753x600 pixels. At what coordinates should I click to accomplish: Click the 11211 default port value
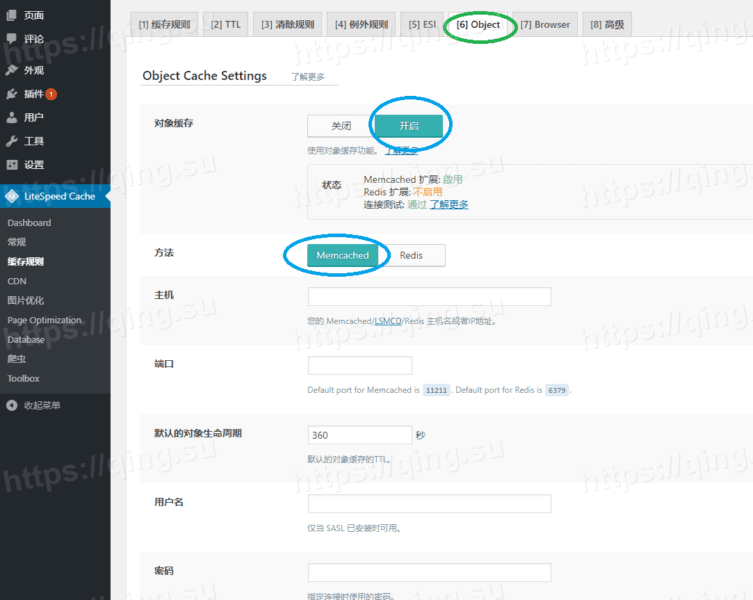click(437, 390)
